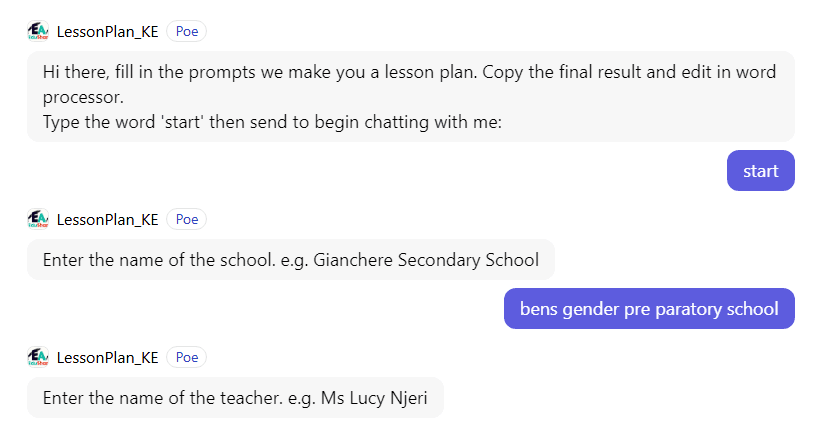Image resolution: width=826 pixels, height=421 pixels.
Task: Click the LessonPlan_KE avatar above the school name prompt
Action: pyautogui.click(x=38, y=219)
